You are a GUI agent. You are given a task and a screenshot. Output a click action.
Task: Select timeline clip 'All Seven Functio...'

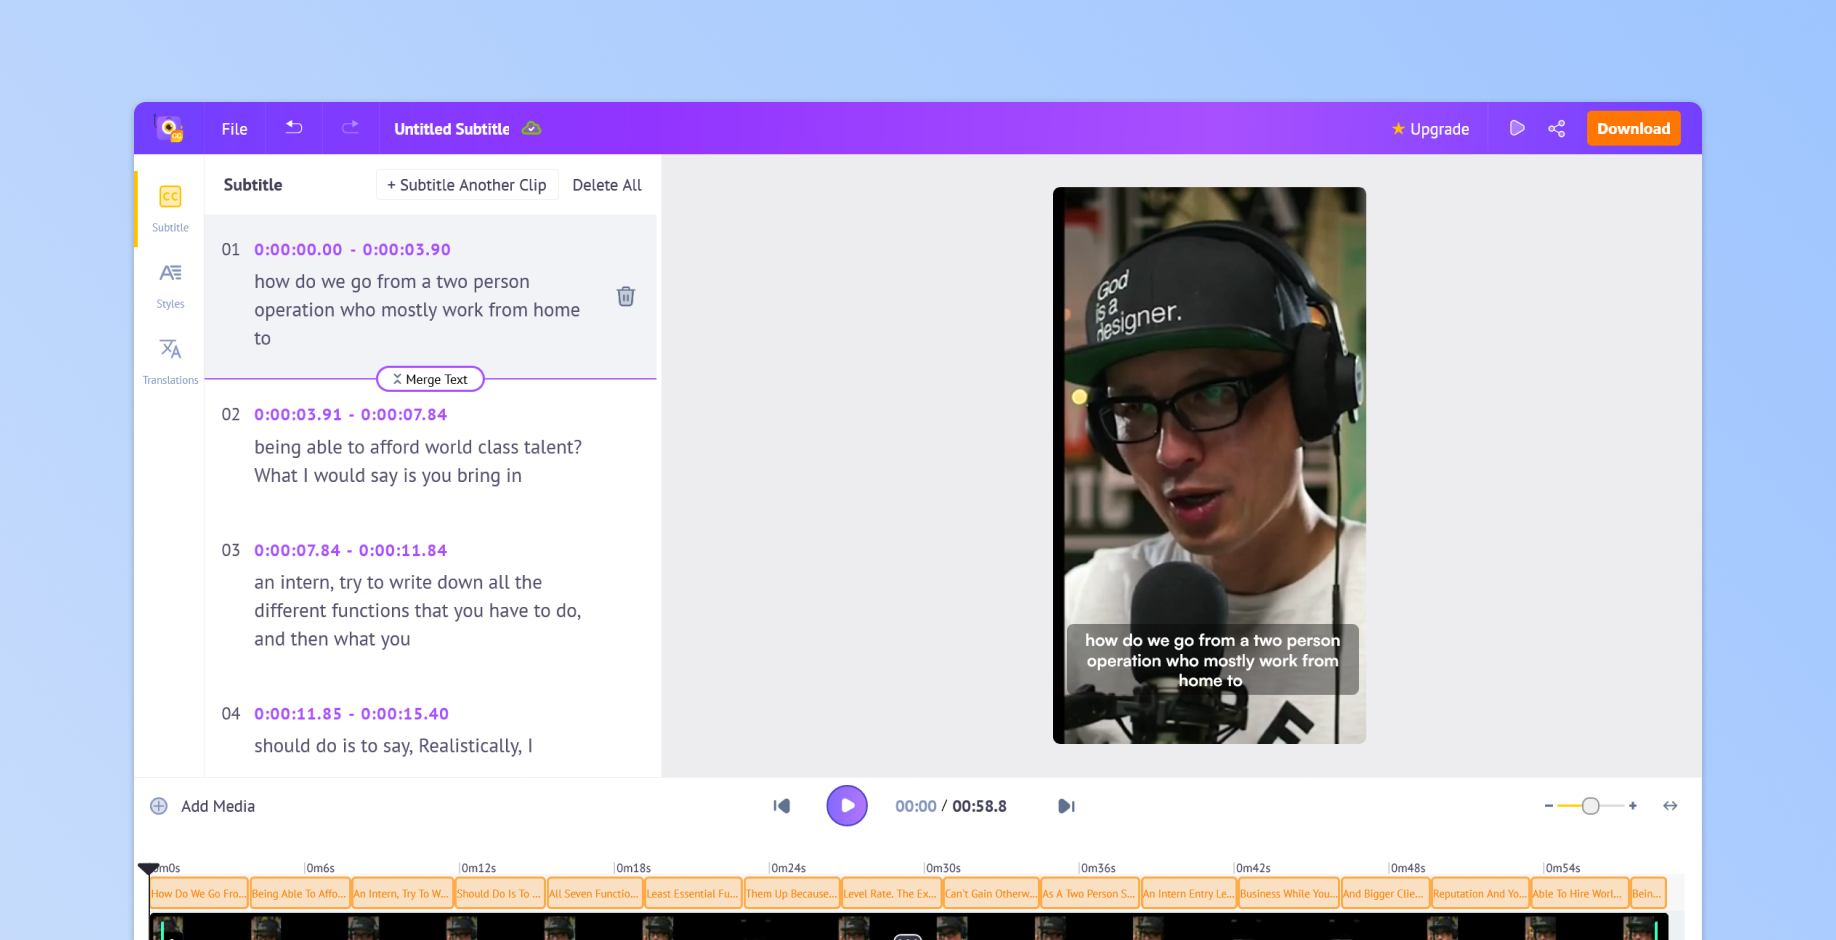click(594, 894)
